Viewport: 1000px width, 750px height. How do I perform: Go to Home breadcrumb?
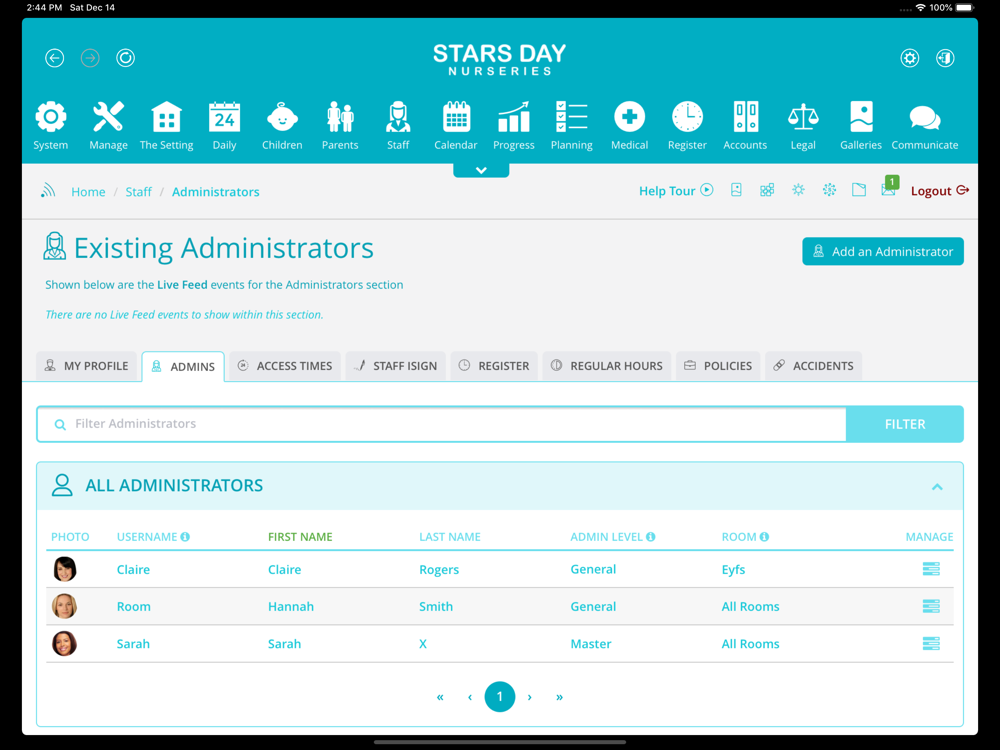(88, 192)
